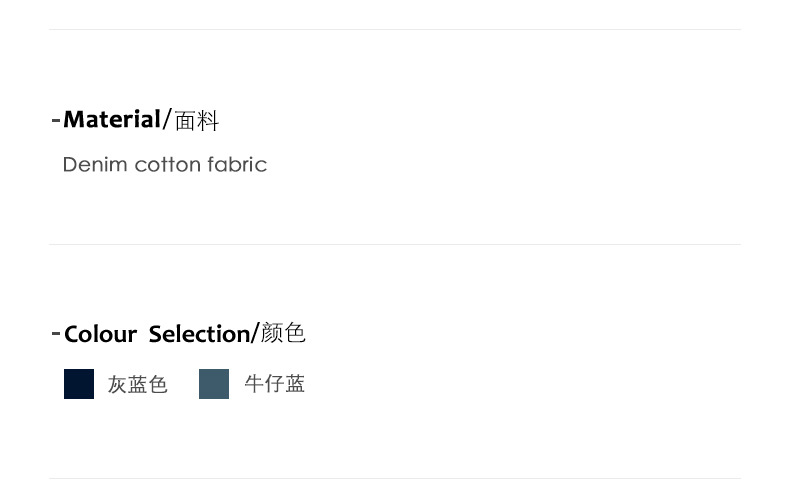Click the dash before the Material heading
Viewport: 790px width, 497px height.
[55, 121]
